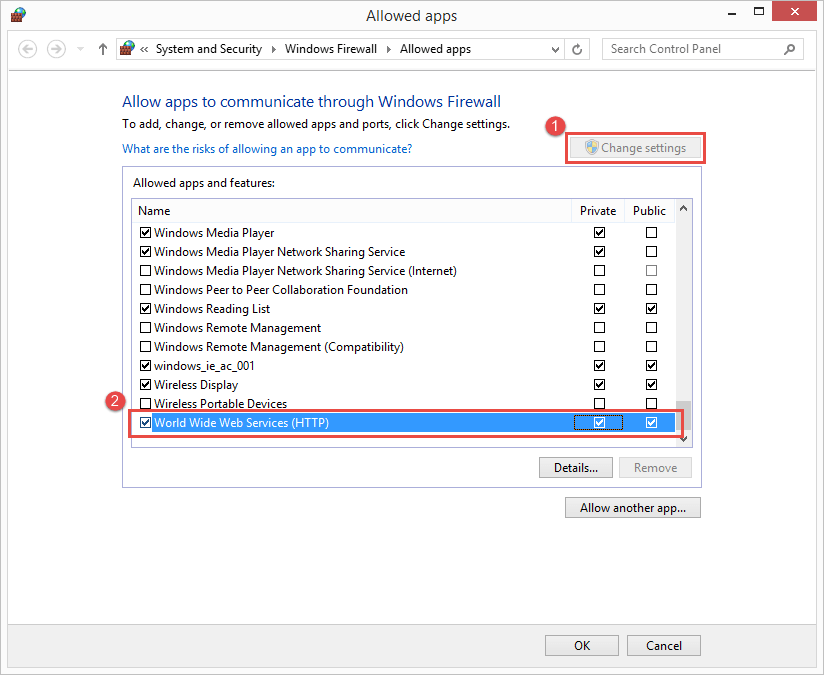This screenshot has height=675, width=824.
Task: Toggle Private for World Wide Web Services
Action: tap(599, 422)
